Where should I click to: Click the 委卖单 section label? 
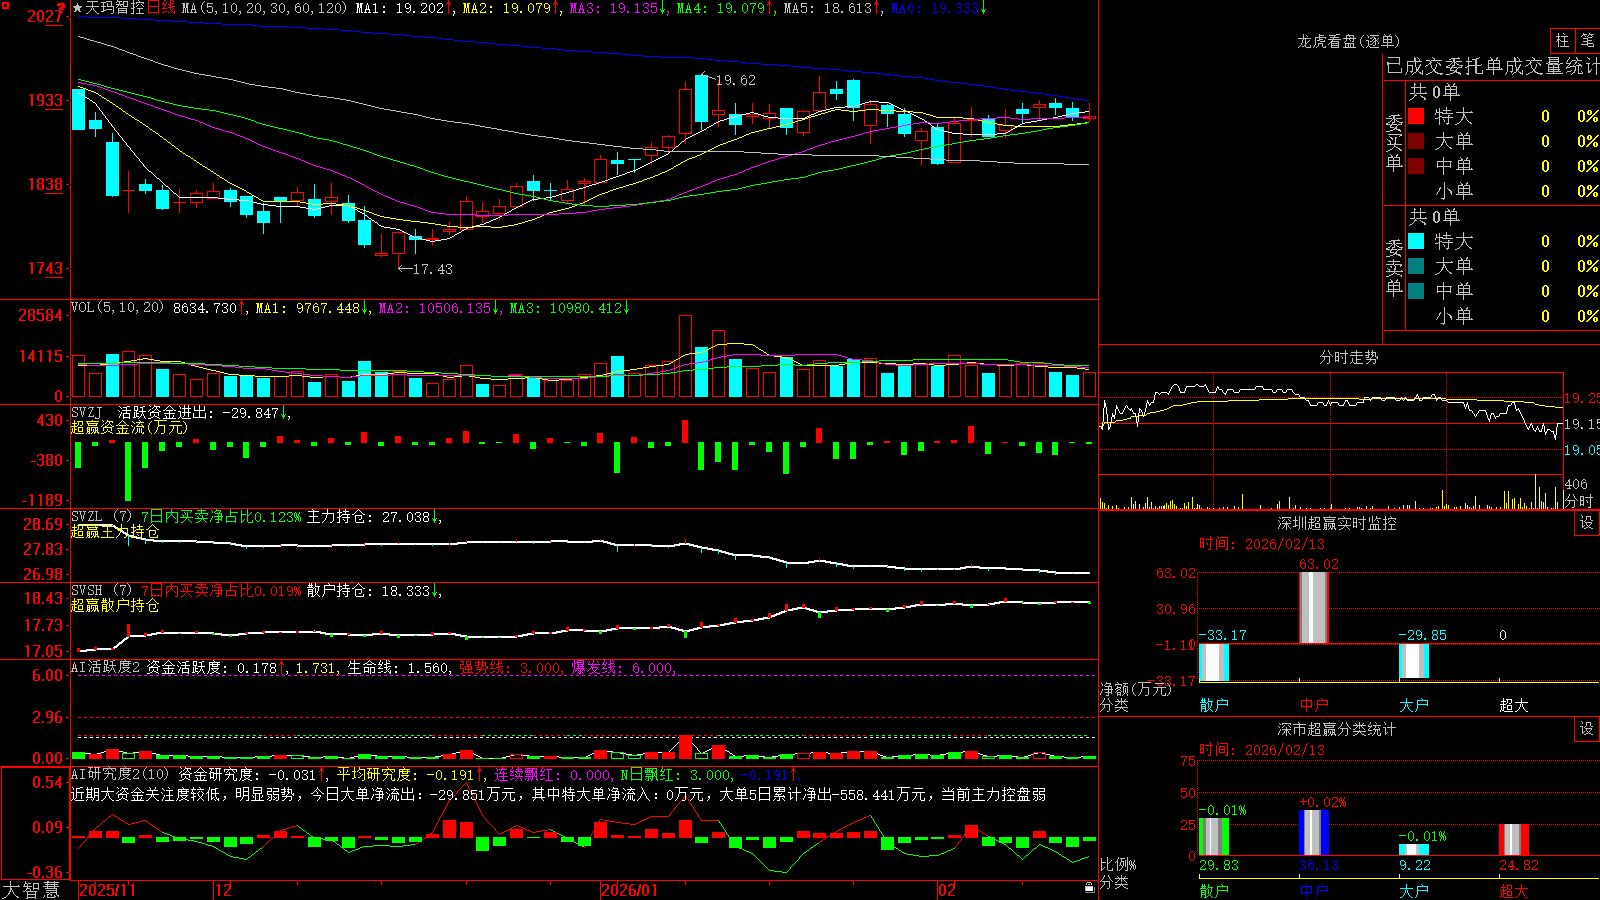(1394, 268)
